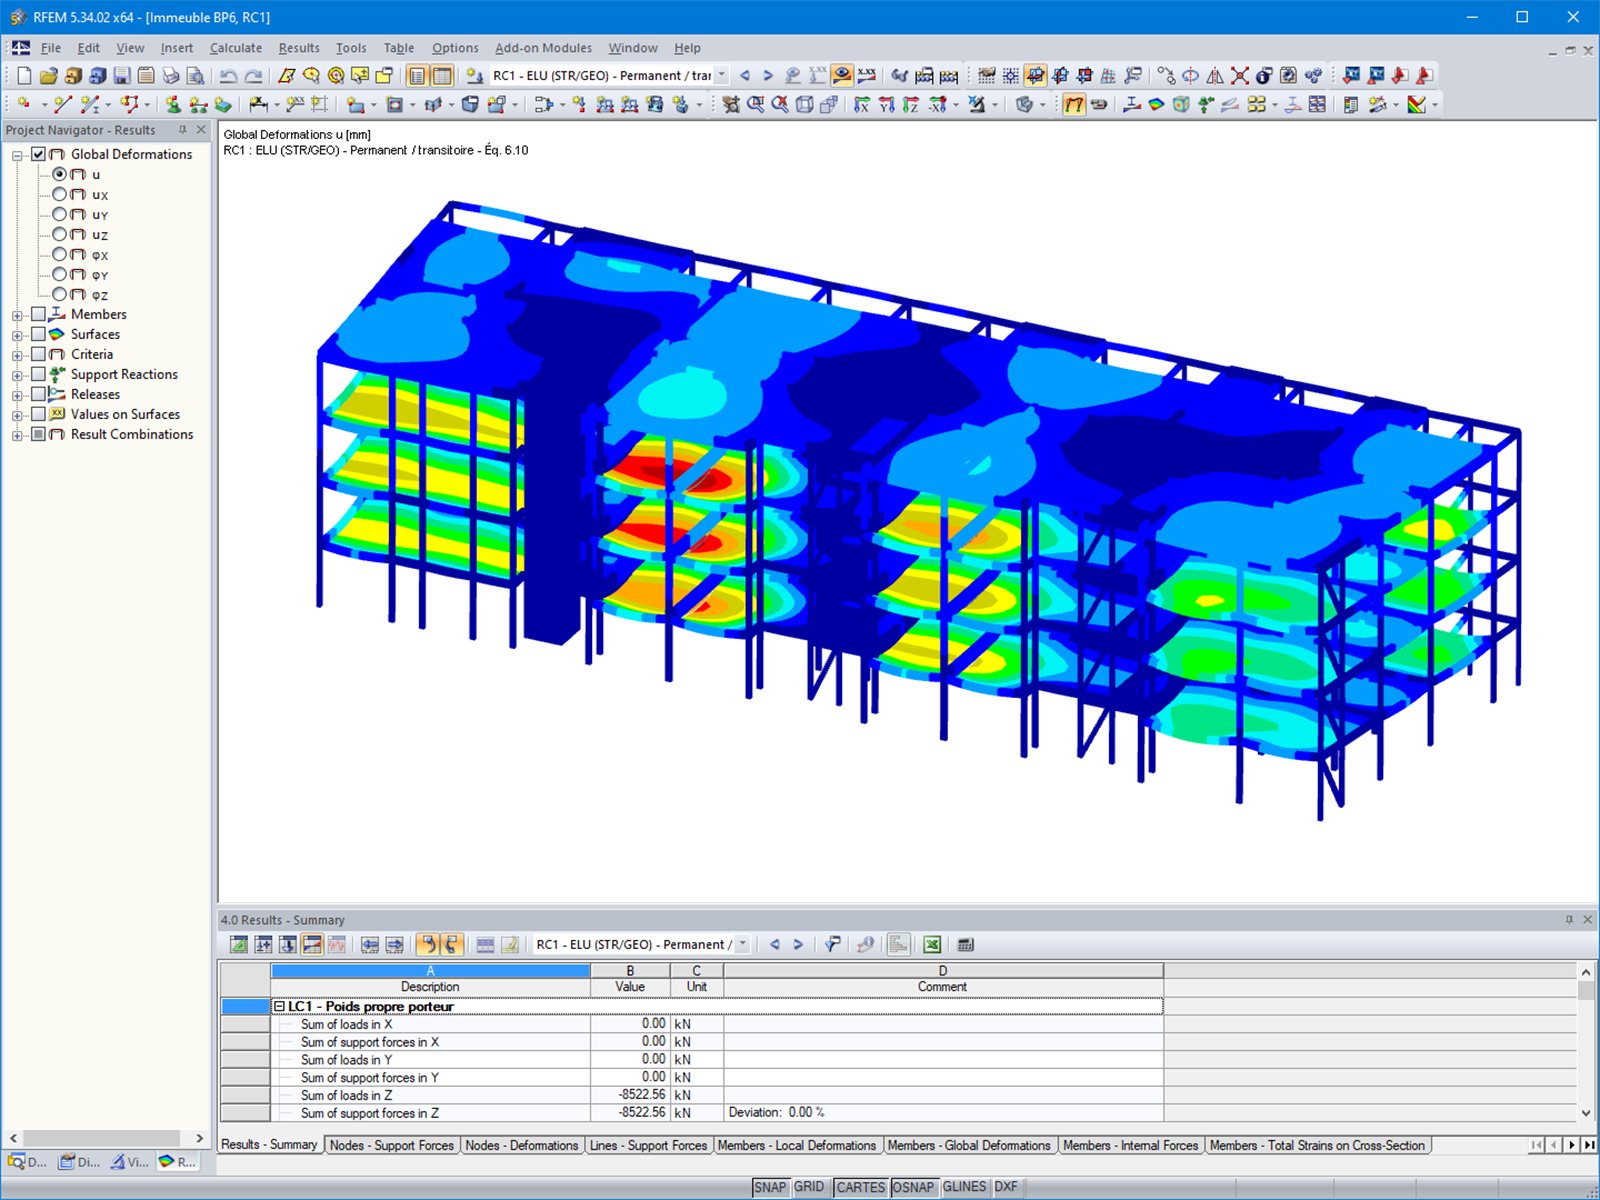Click the mirror tool icon in top toolbar
The height and width of the screenshot is (1200, 1600).
(1215, 76)
